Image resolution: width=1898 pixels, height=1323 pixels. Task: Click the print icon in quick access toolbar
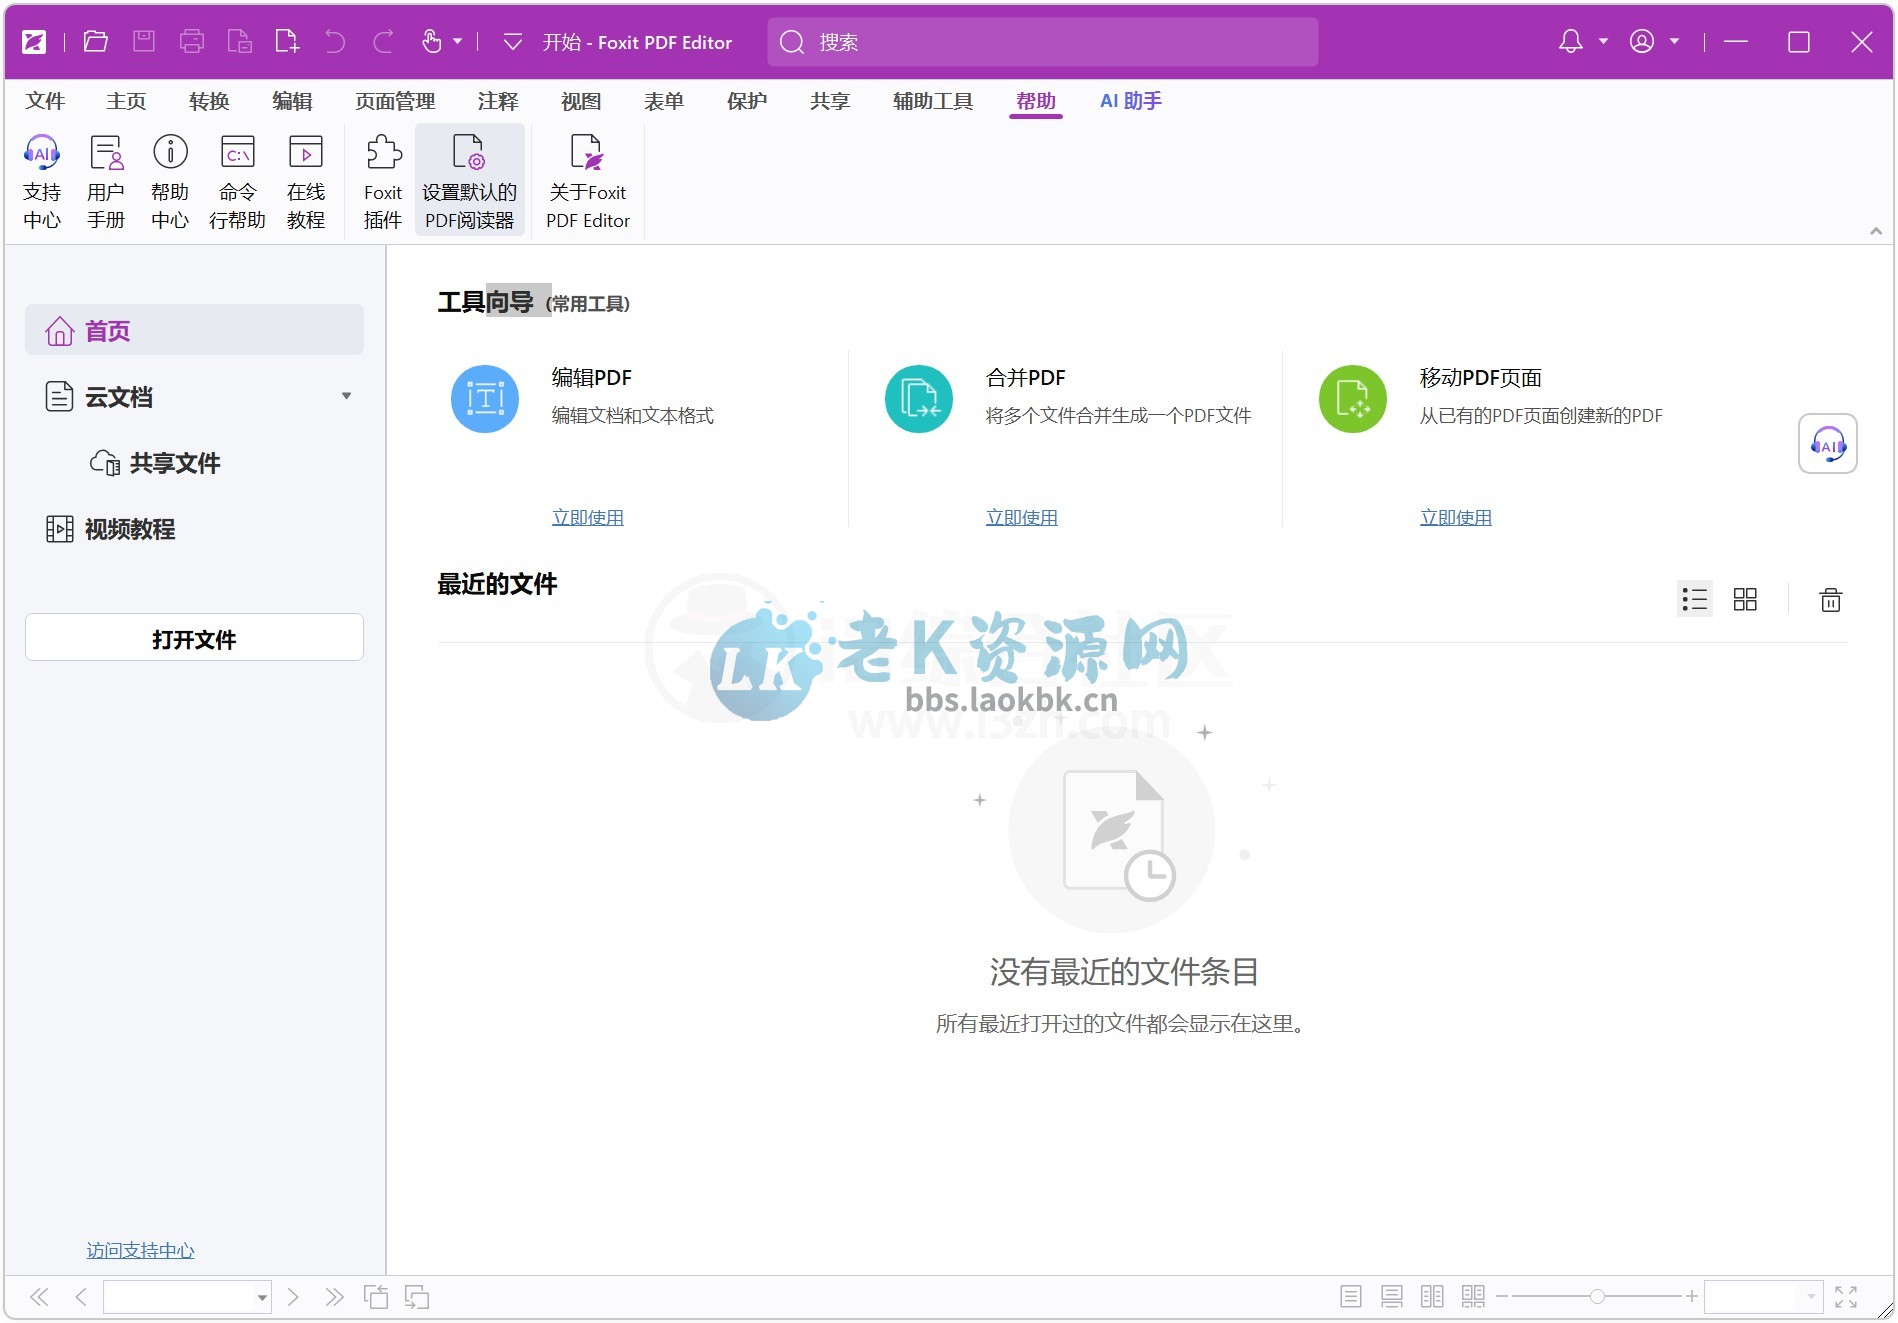coord(192,41)
